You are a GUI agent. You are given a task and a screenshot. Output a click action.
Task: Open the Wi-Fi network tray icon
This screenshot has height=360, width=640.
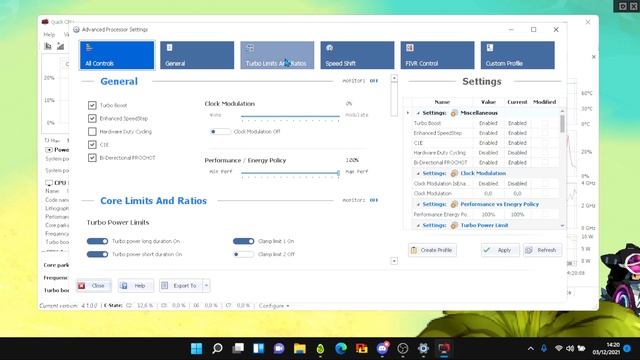pyautogui.click(x=559, y=348)
